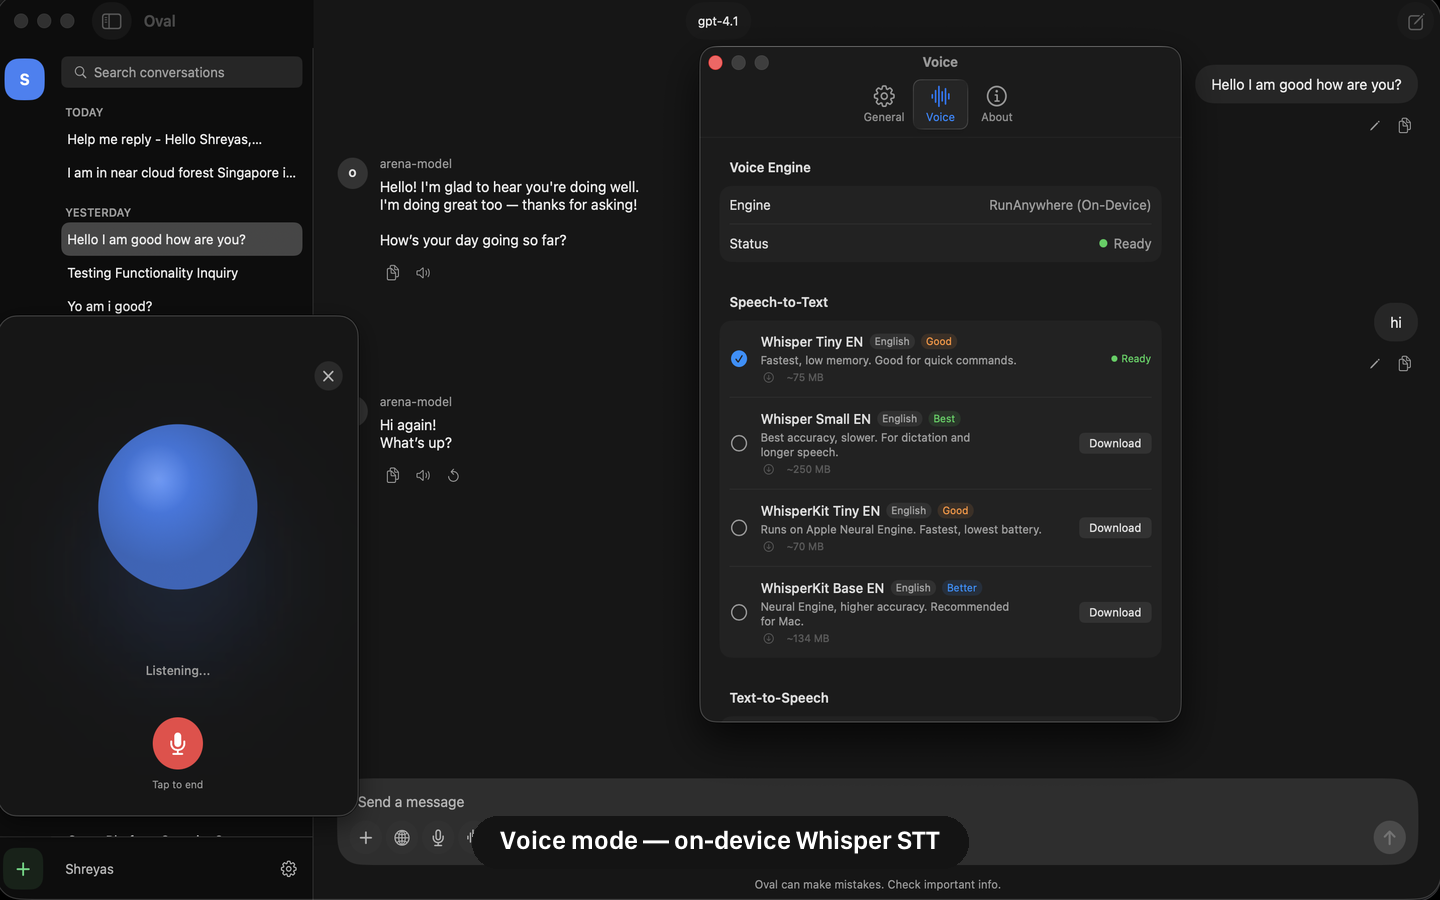This screenshot has height=900, width=1440.
Task: Start a new chat with compose icon
Action: point(1416,22)
